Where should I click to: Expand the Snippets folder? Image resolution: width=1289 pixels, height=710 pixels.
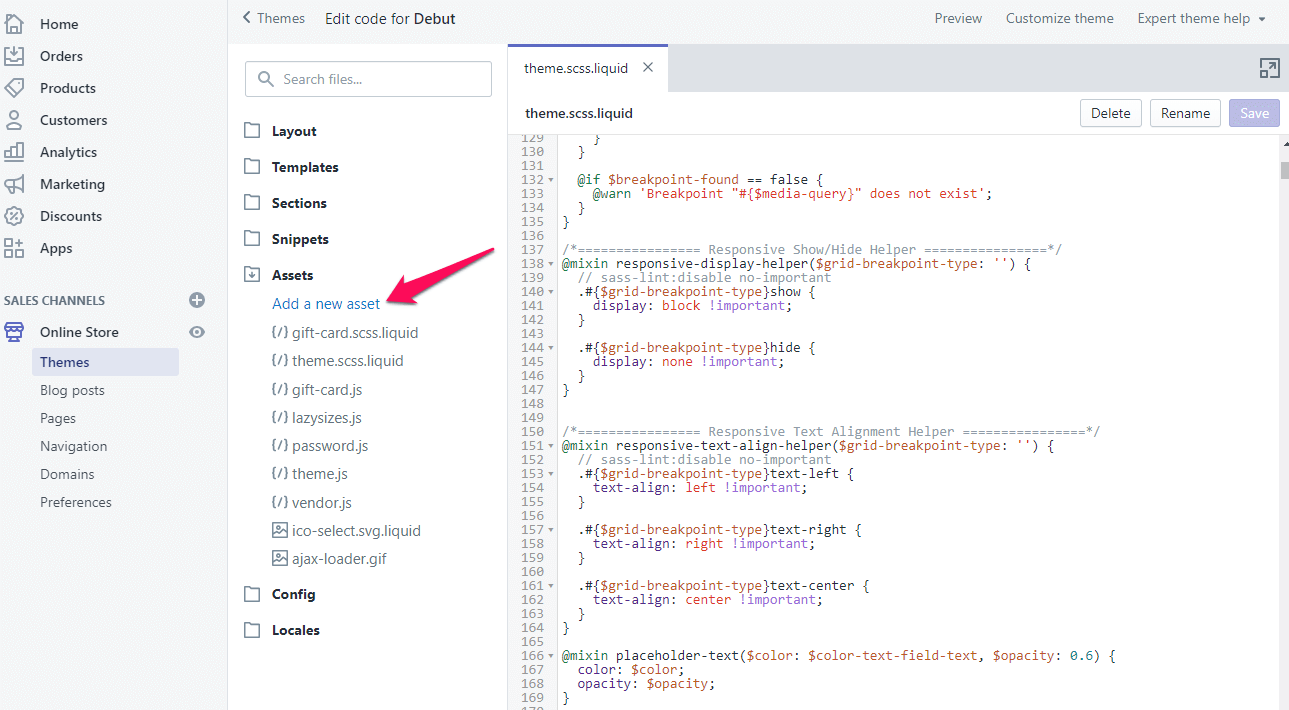[x=300, y=239]
